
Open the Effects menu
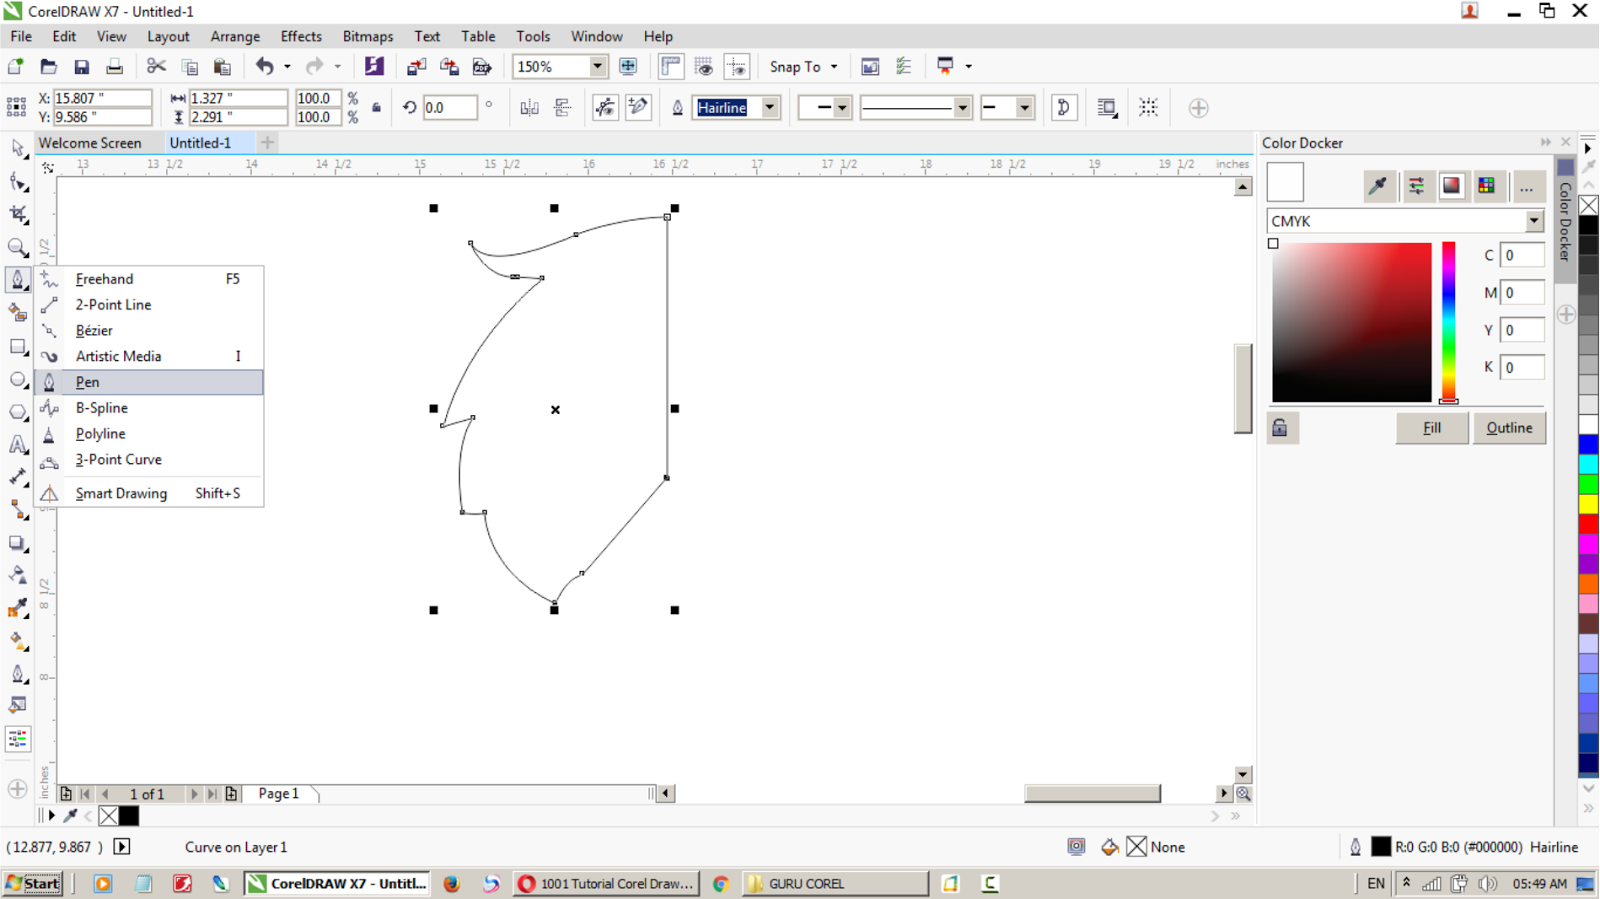[x=301, y=37]
